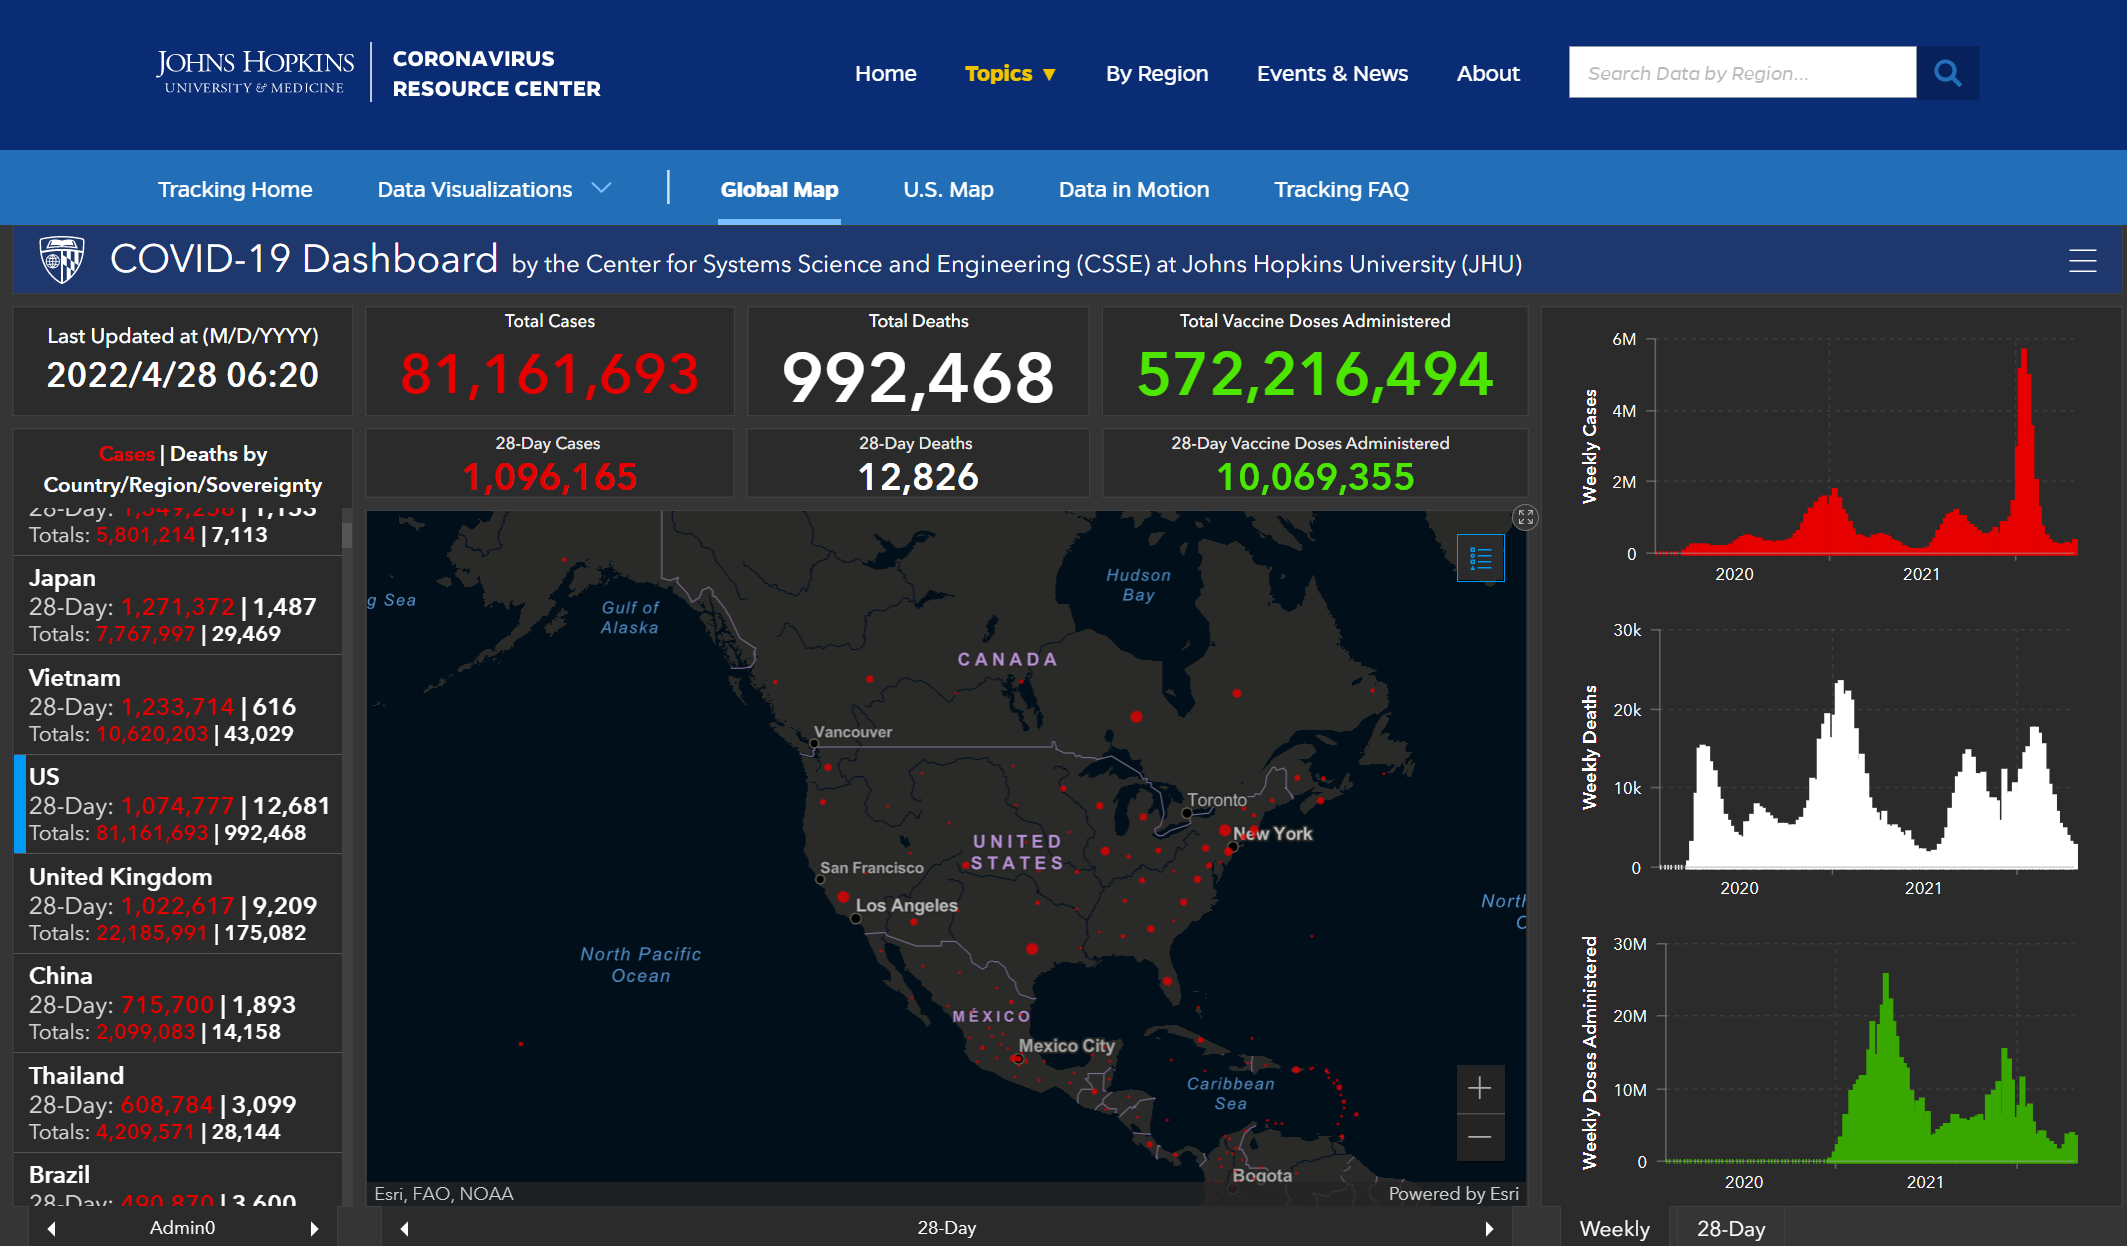Select Japan in the country list
2127x1246 pixels.
[178, 605]
